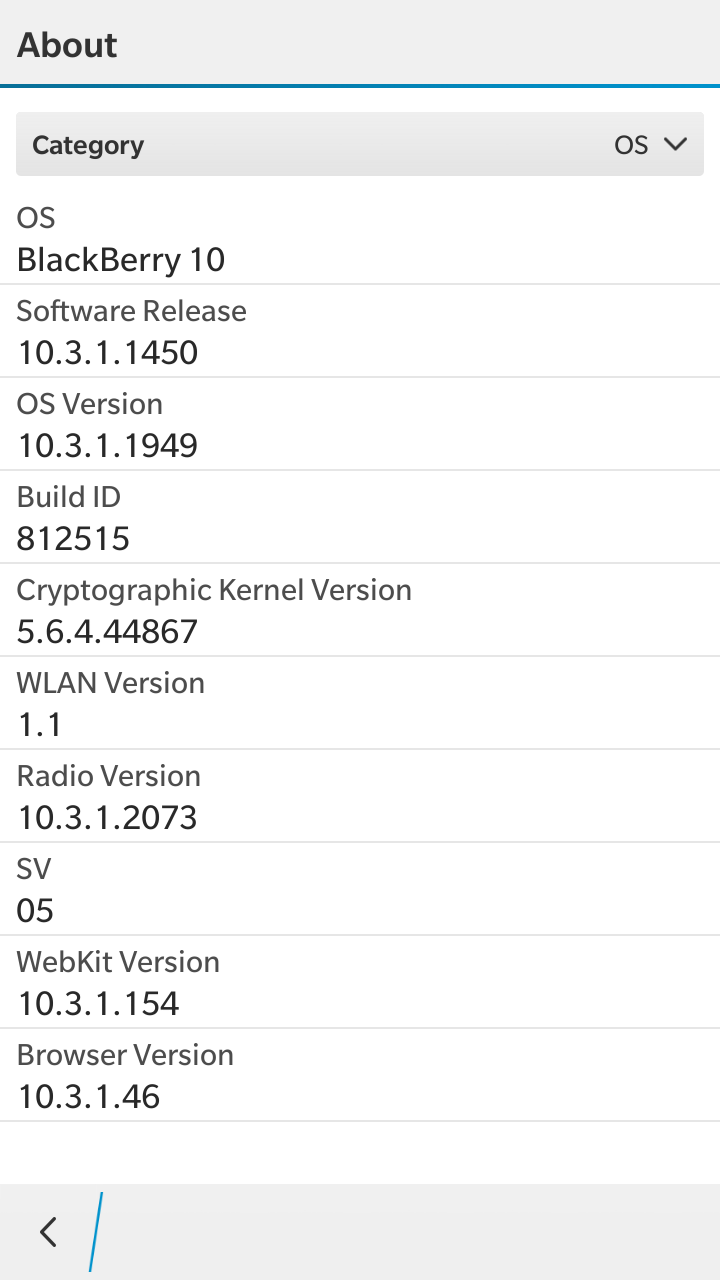The height and width of the screenshot is (1280, 720).
Task: Select the WLAN Version row
Action: [360, 703]
